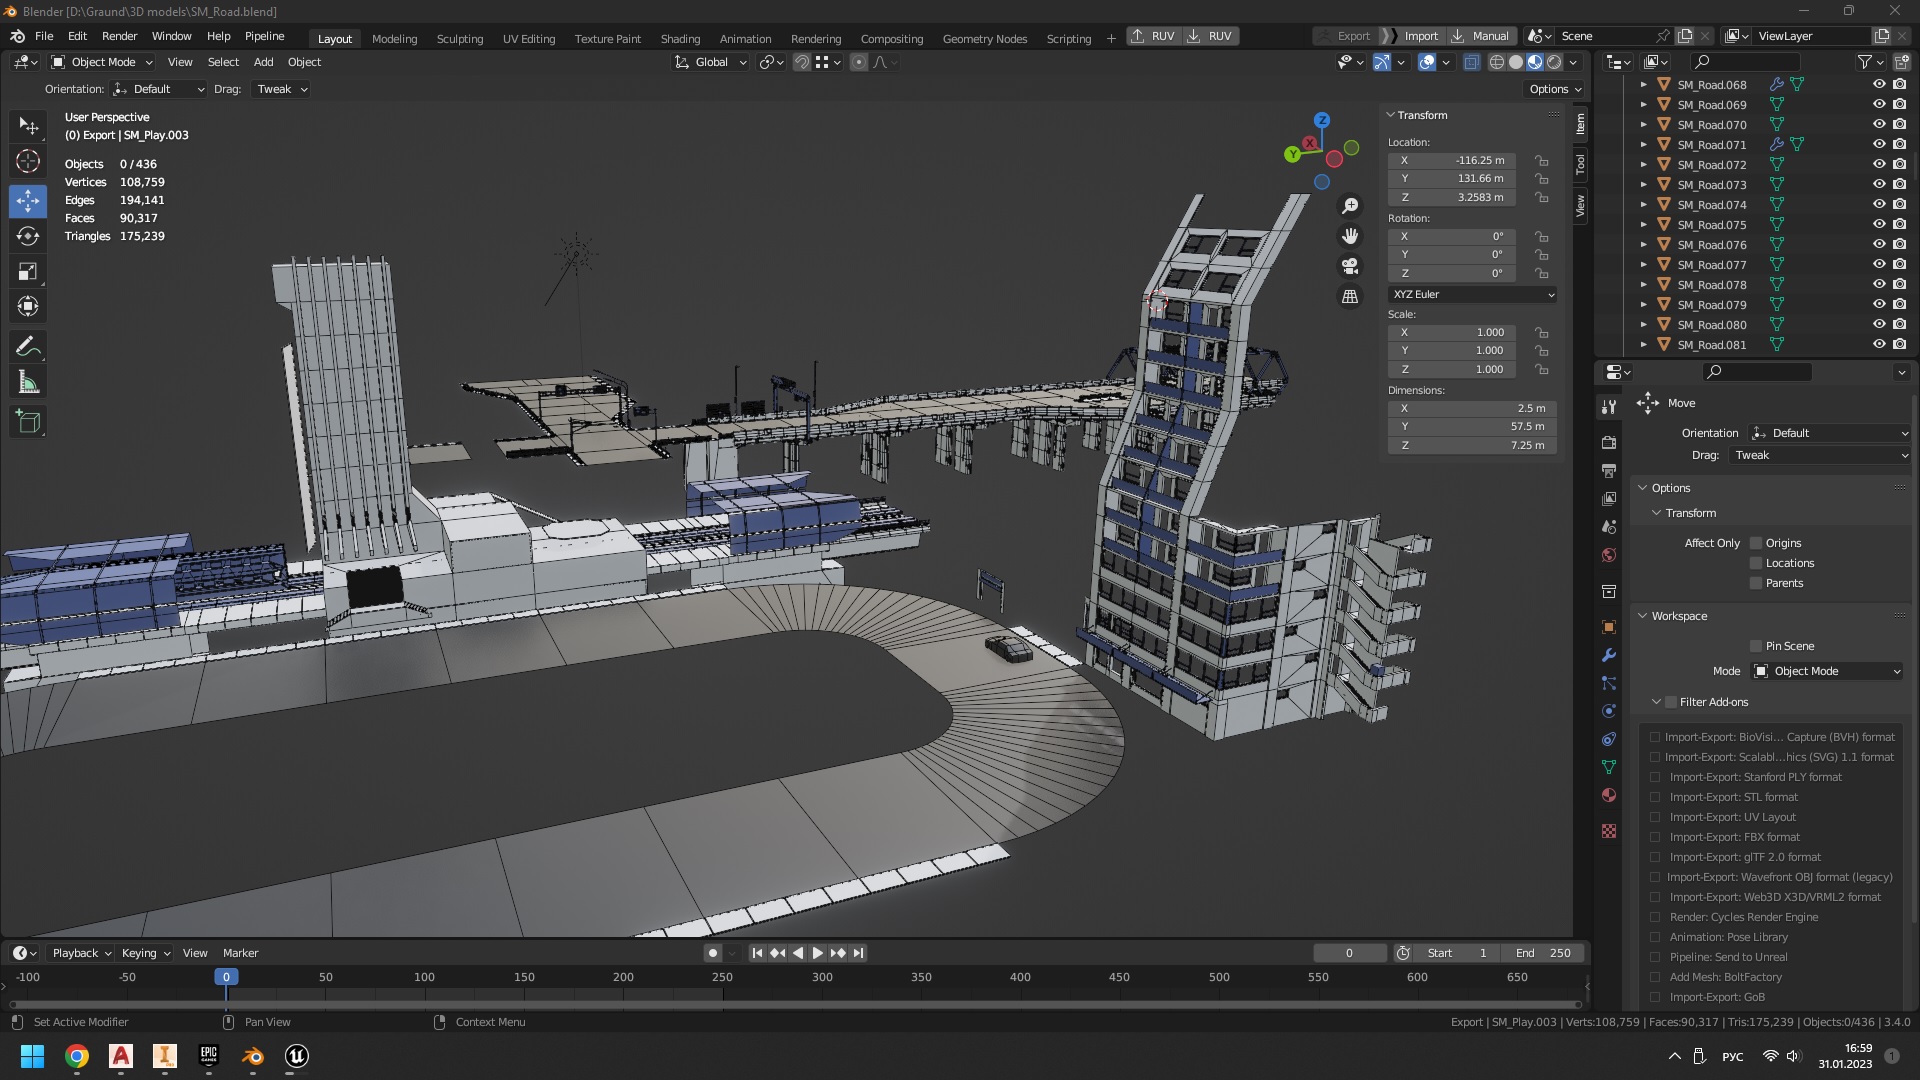Screen dimensions: 1924x1084
Task: Open Unreal Engine from the taskbar
Action: (x=297, y=1058)
